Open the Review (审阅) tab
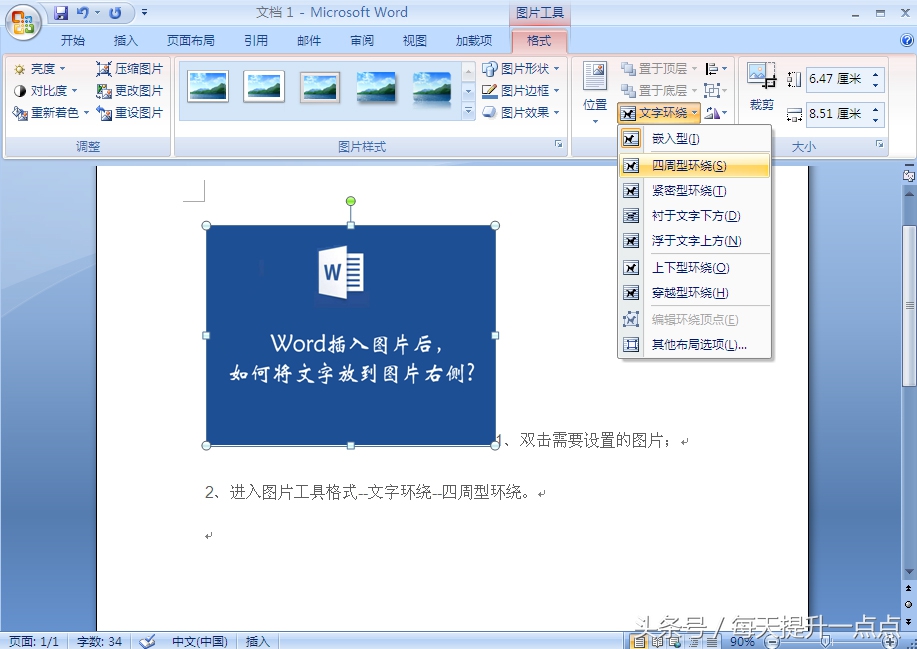Viewport: 917px width, 649px height. point(362,40)
